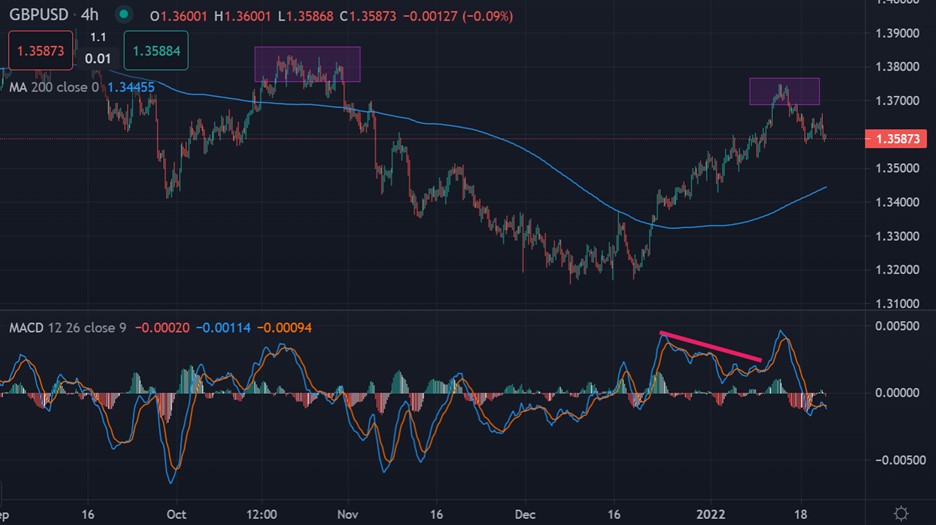The height and width of the screenshot is (525, 936).
Task: Click the MA value 1.34455
Action: tap(131, 87)
